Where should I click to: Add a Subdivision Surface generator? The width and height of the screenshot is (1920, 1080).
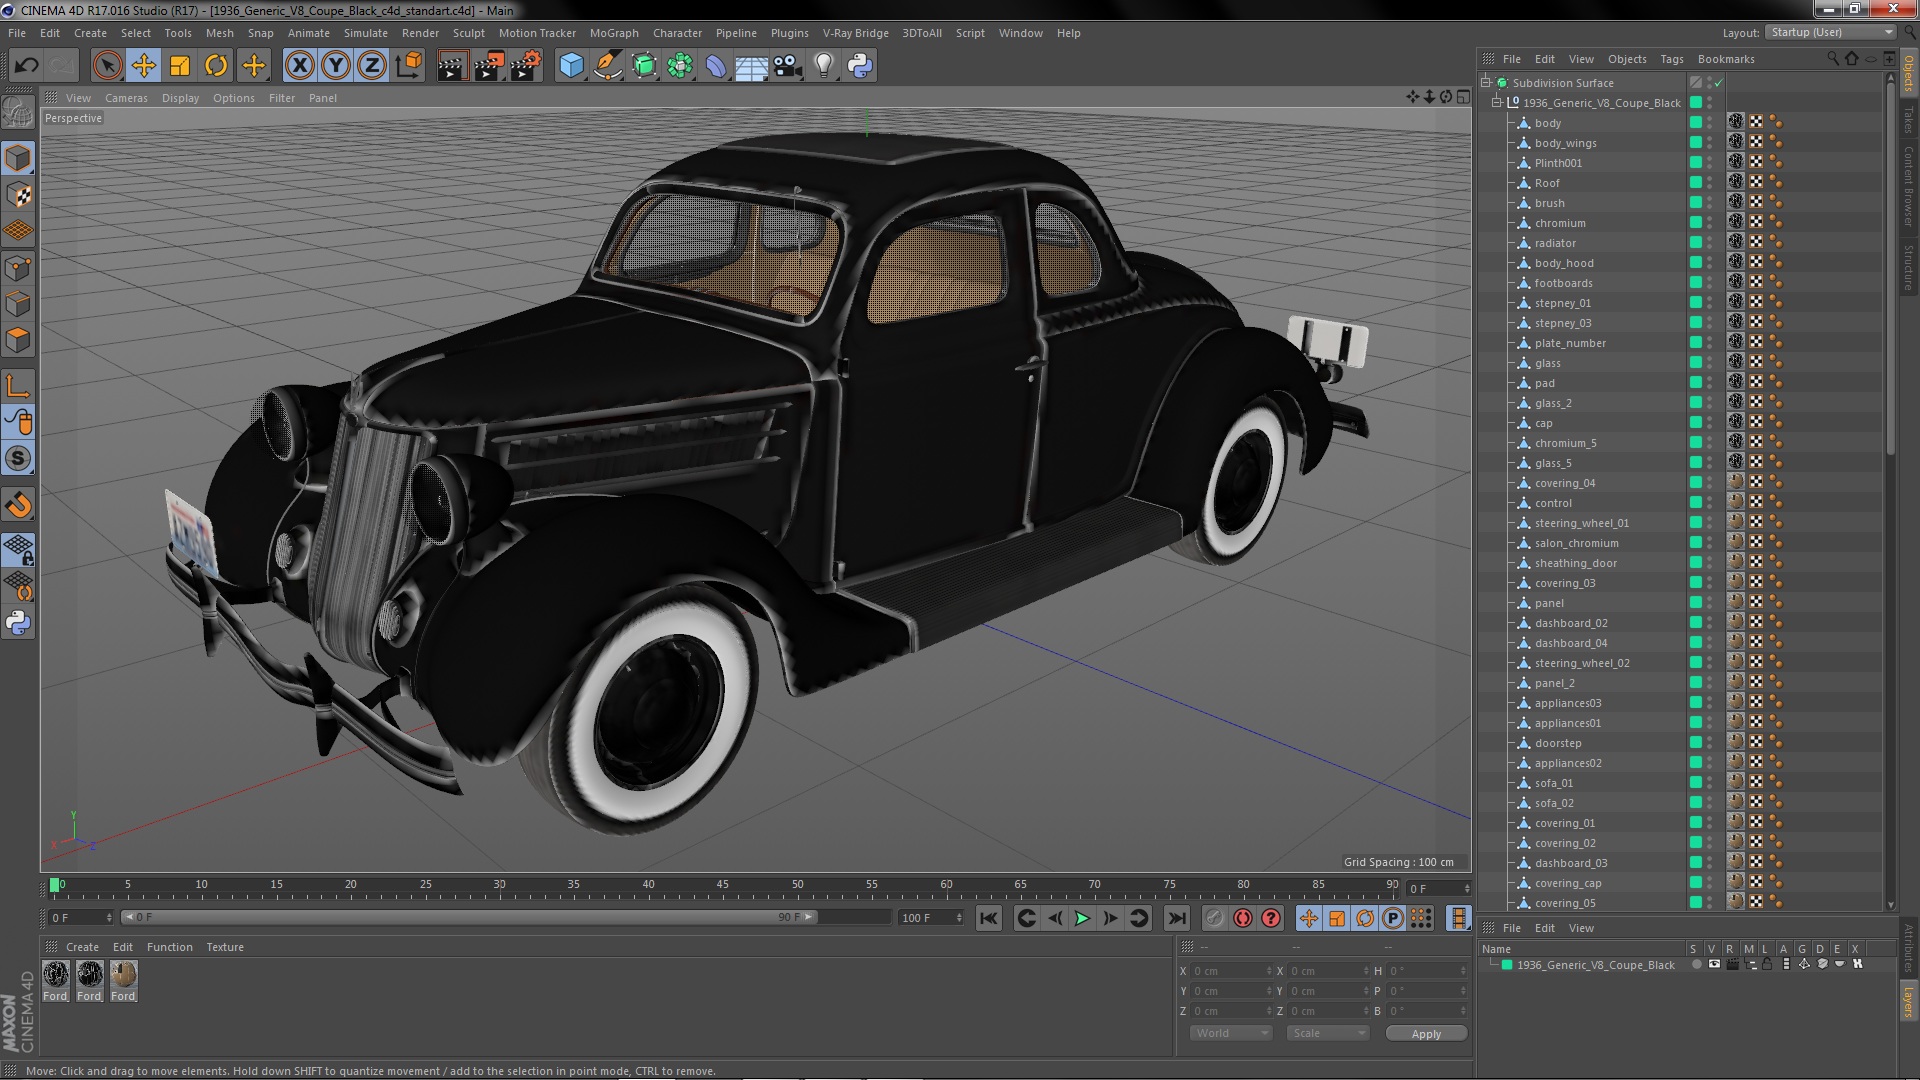coord(644,66)
